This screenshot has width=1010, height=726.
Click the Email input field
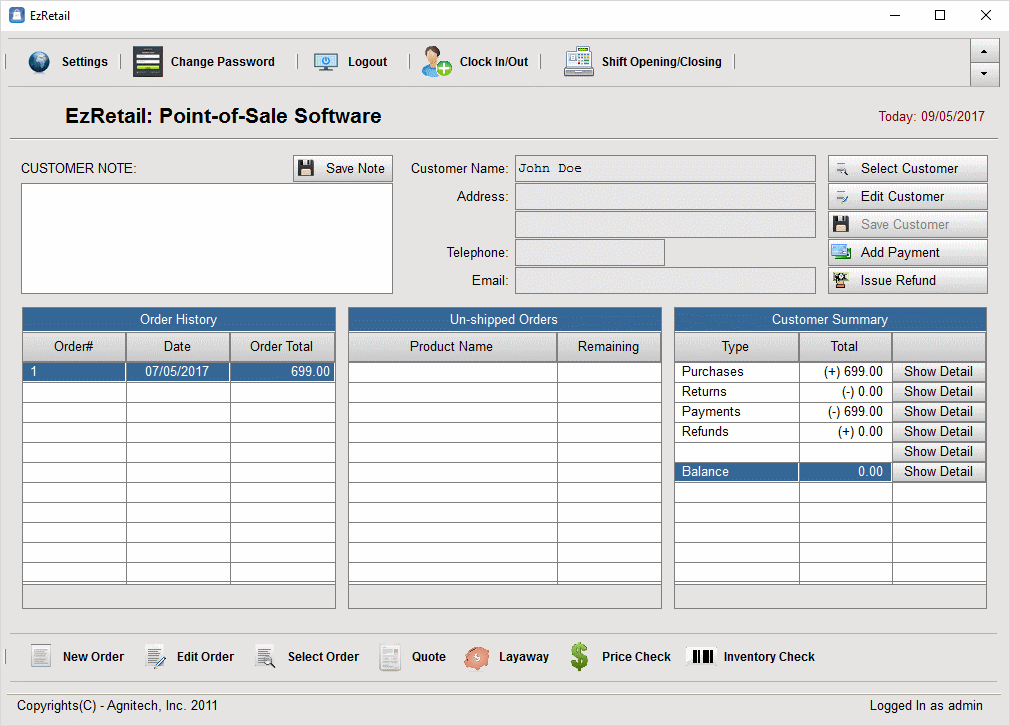pos(665,280)
